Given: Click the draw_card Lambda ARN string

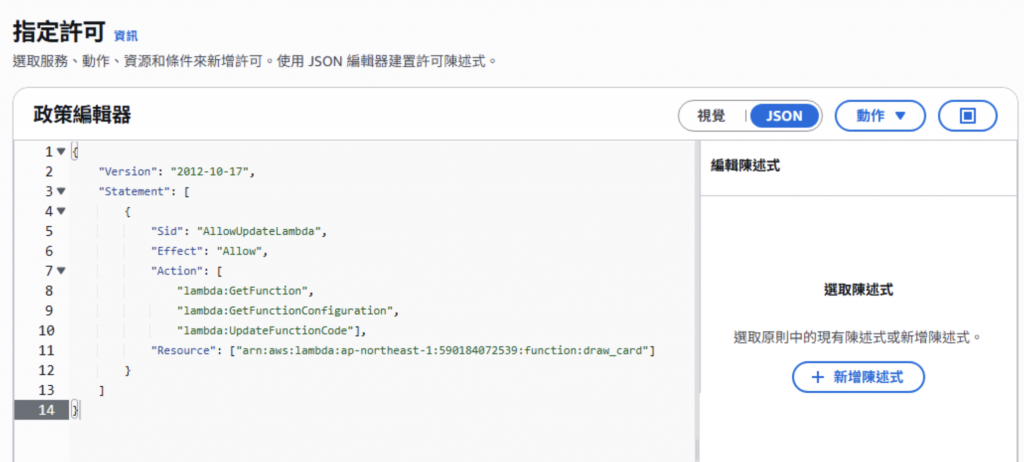Looking at the screenshot, I should (441, 350).
